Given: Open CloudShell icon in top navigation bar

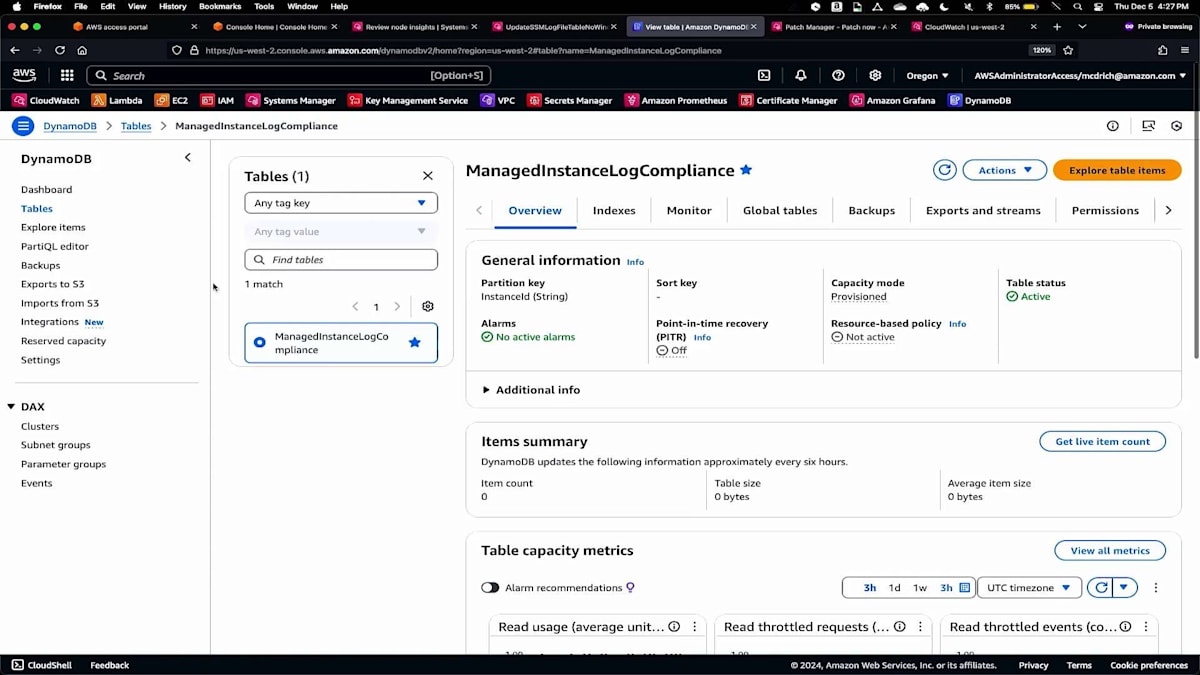Looking at the screenshot, I should click(x=764, y=75).
